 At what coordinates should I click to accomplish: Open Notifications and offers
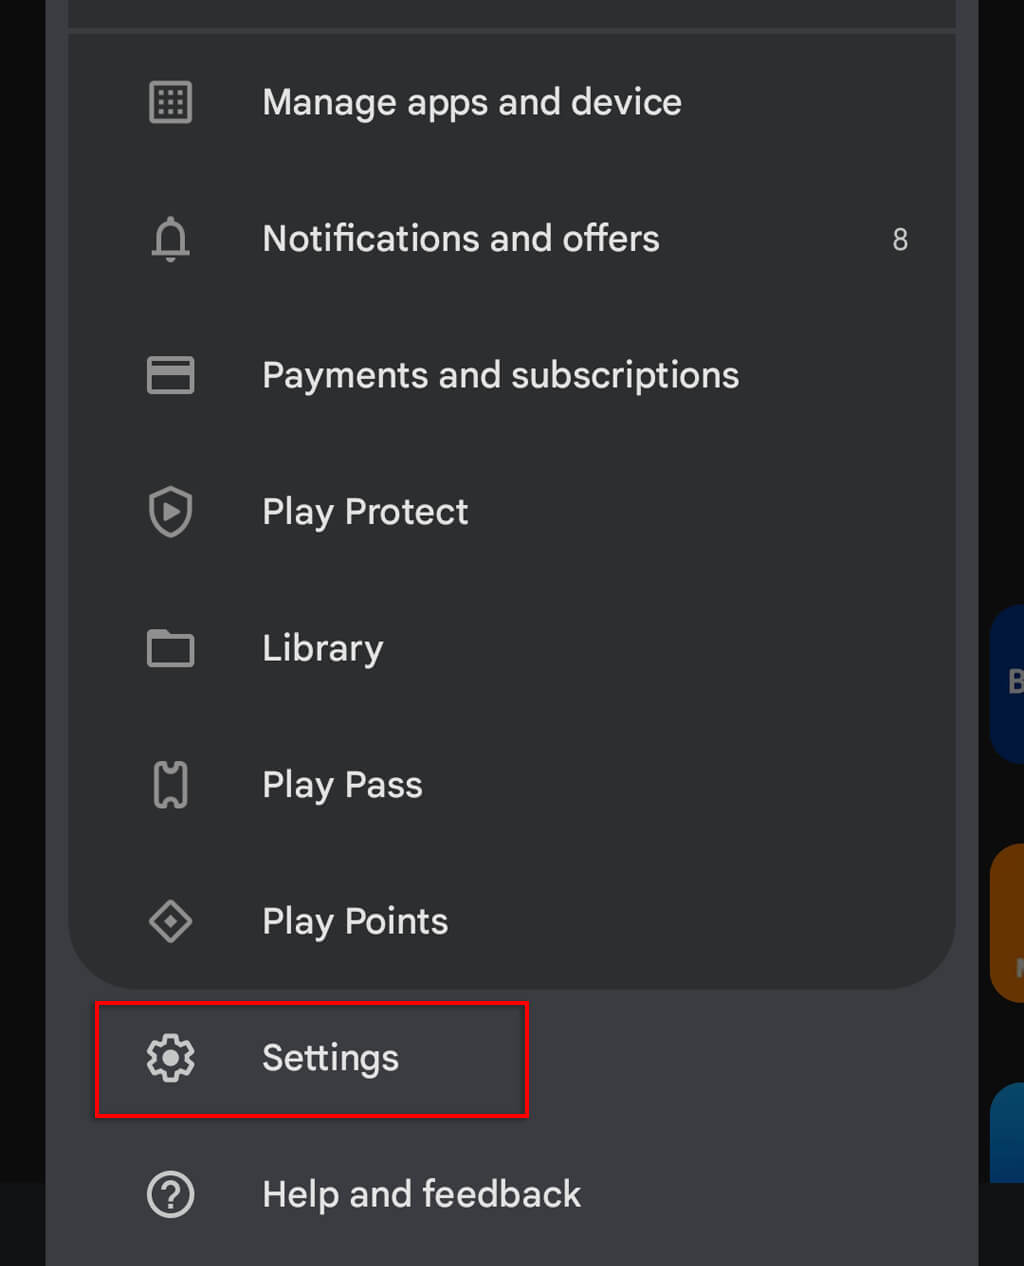460,239
